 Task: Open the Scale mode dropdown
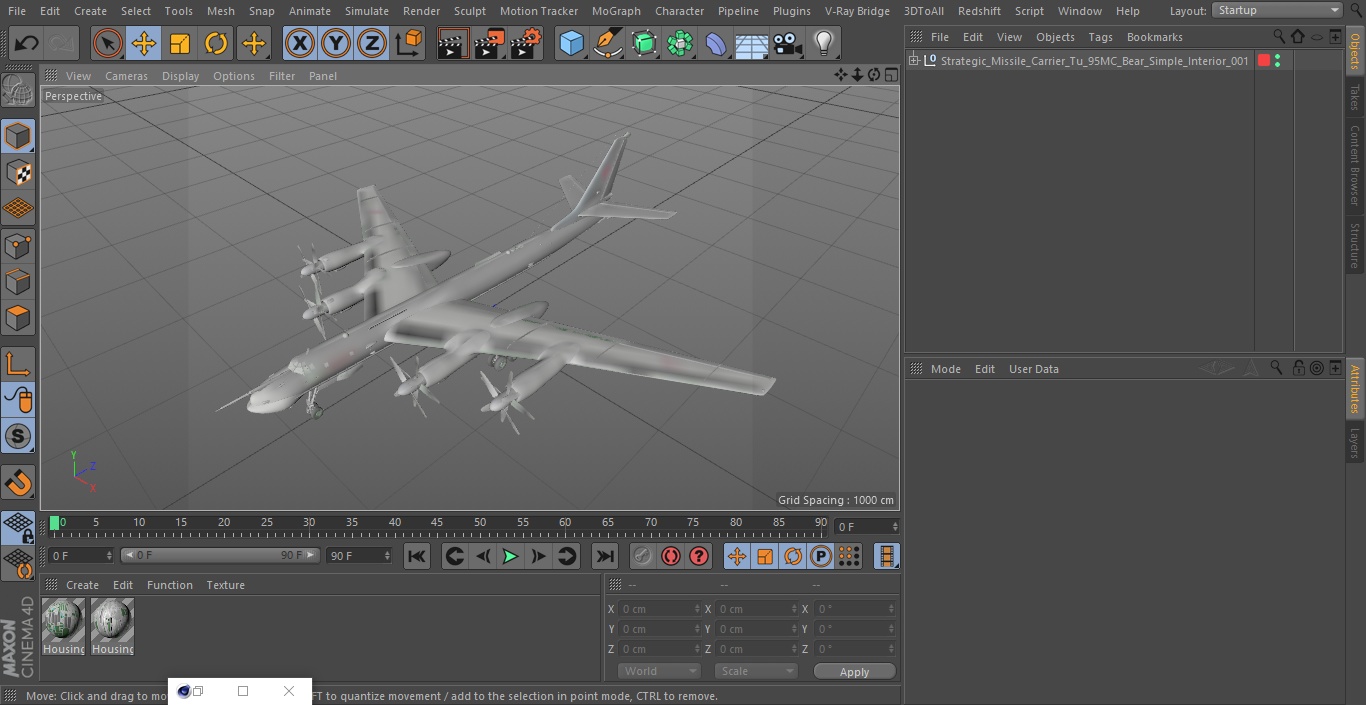pos(756,671)
